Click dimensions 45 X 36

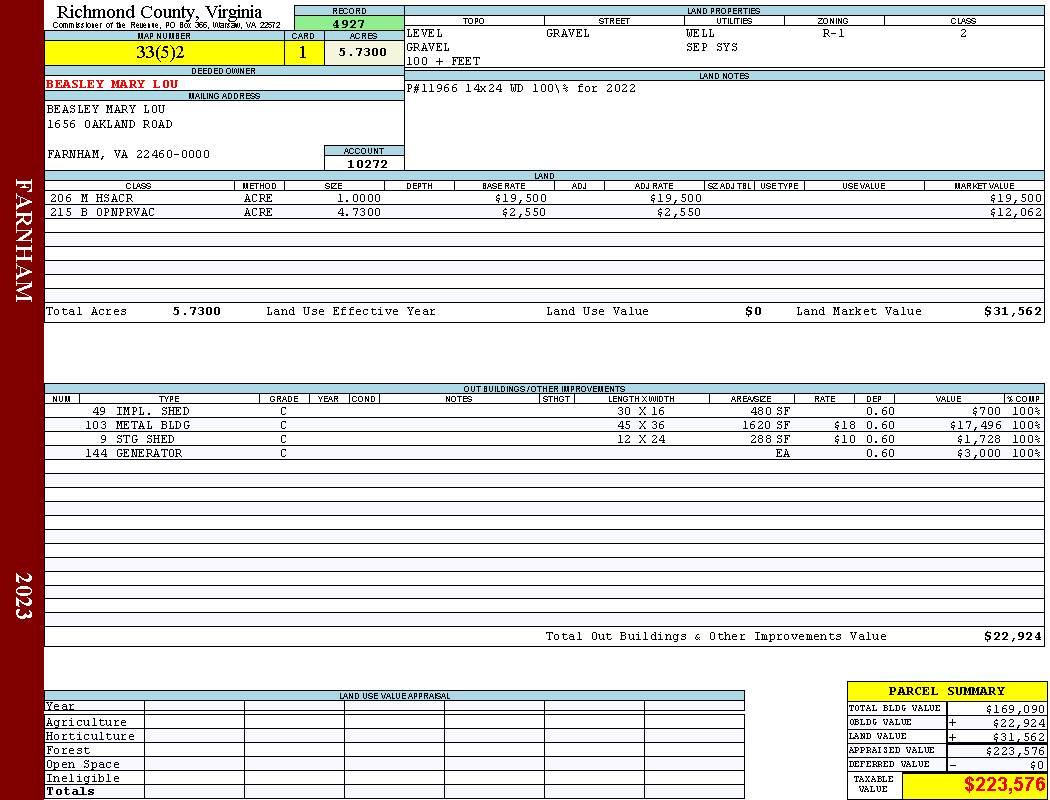pos(641,425)
